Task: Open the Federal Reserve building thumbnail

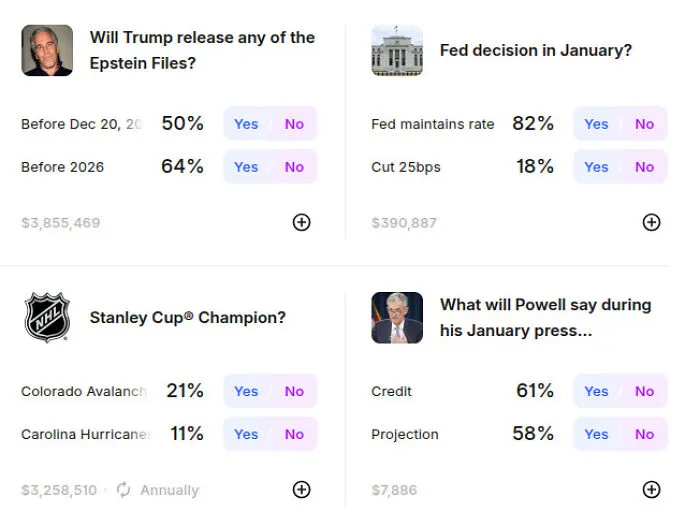Action: click(x=397, y=50)
